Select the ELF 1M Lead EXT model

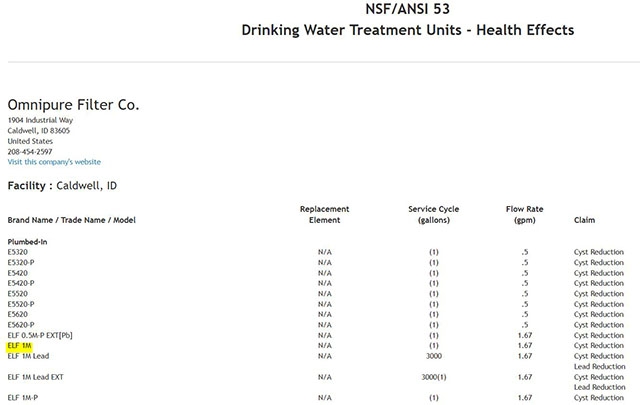(34, 377)
